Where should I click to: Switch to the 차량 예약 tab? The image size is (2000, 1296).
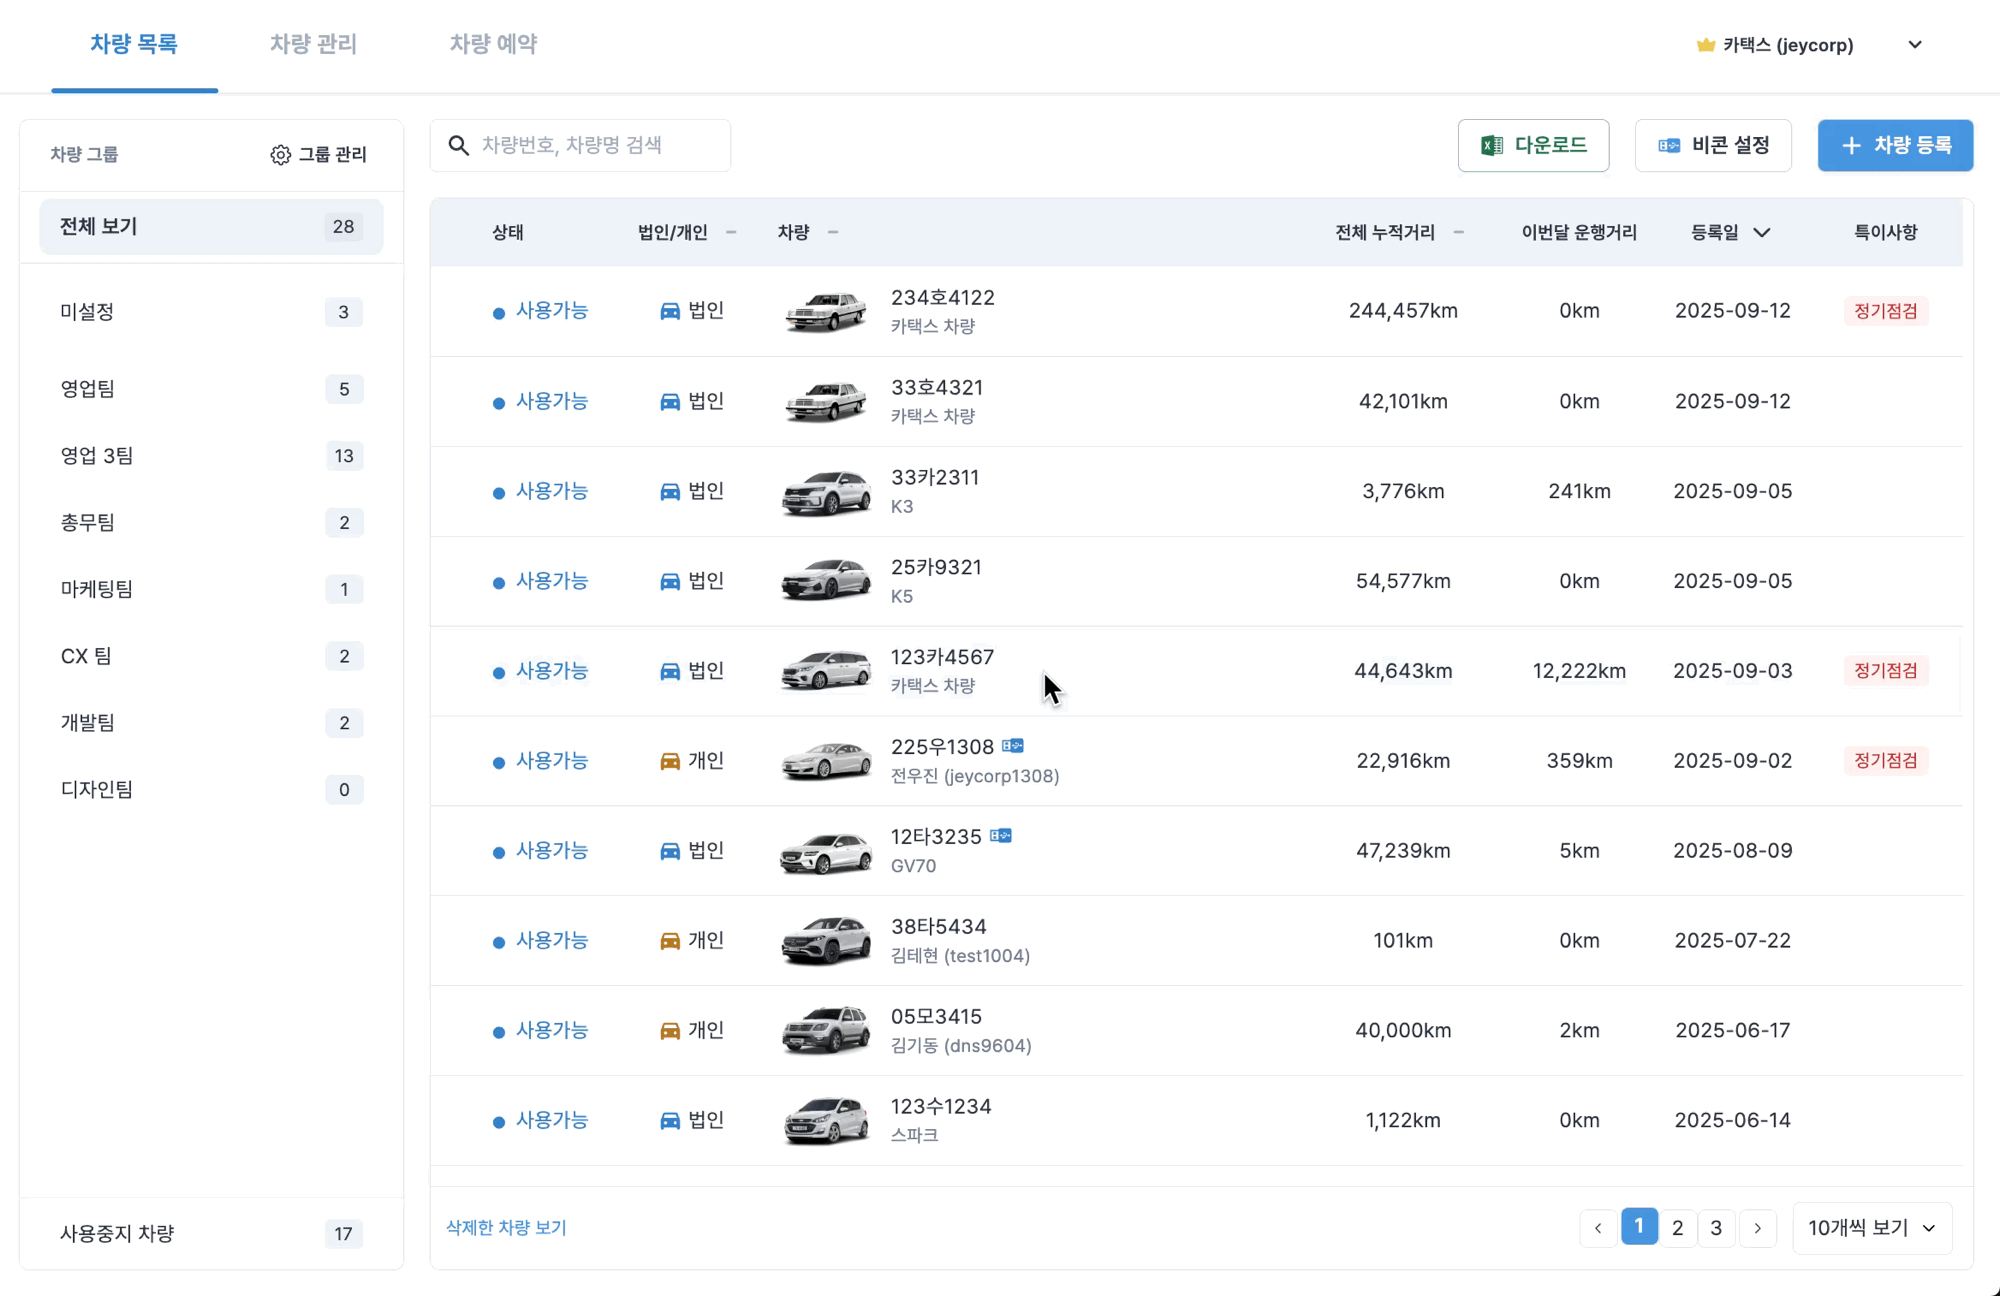pos(493,44)
